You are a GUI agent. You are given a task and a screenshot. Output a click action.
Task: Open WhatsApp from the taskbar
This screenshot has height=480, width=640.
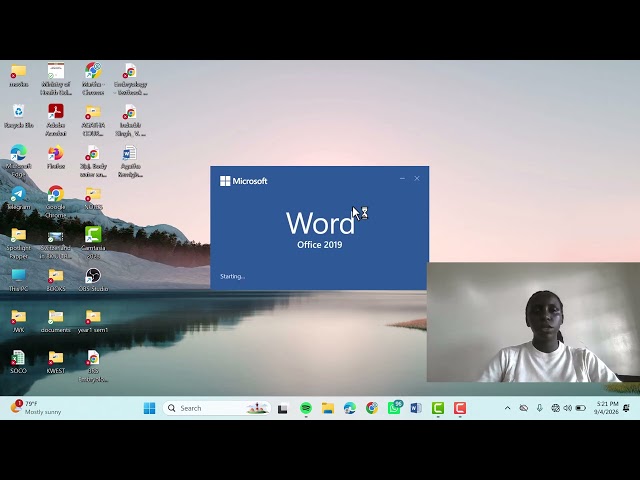point(394,408)
